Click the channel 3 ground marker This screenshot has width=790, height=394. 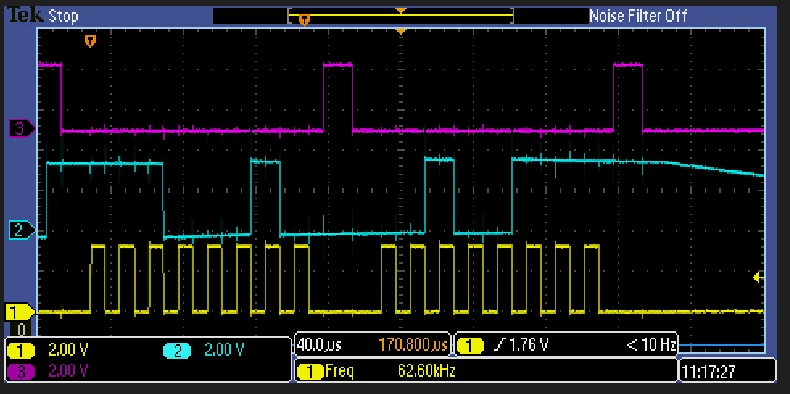[21, 129]
